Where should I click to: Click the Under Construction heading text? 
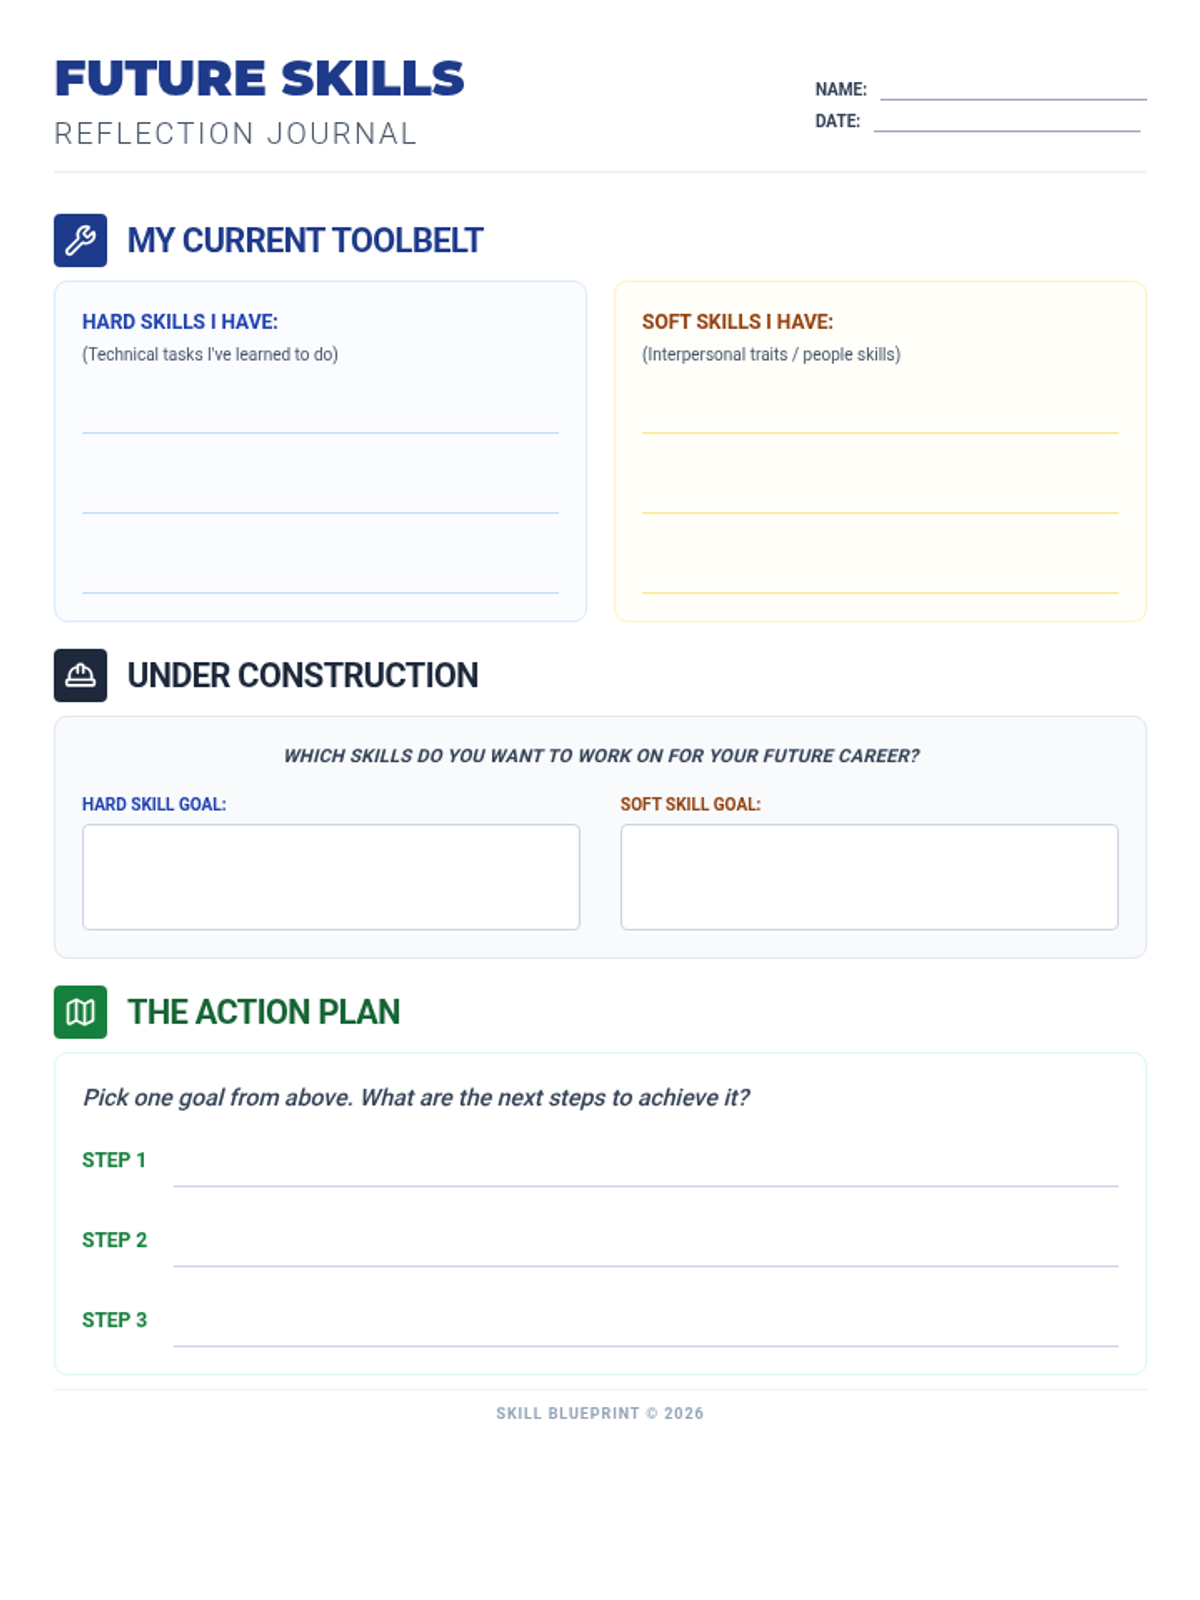tap(303, 675)
